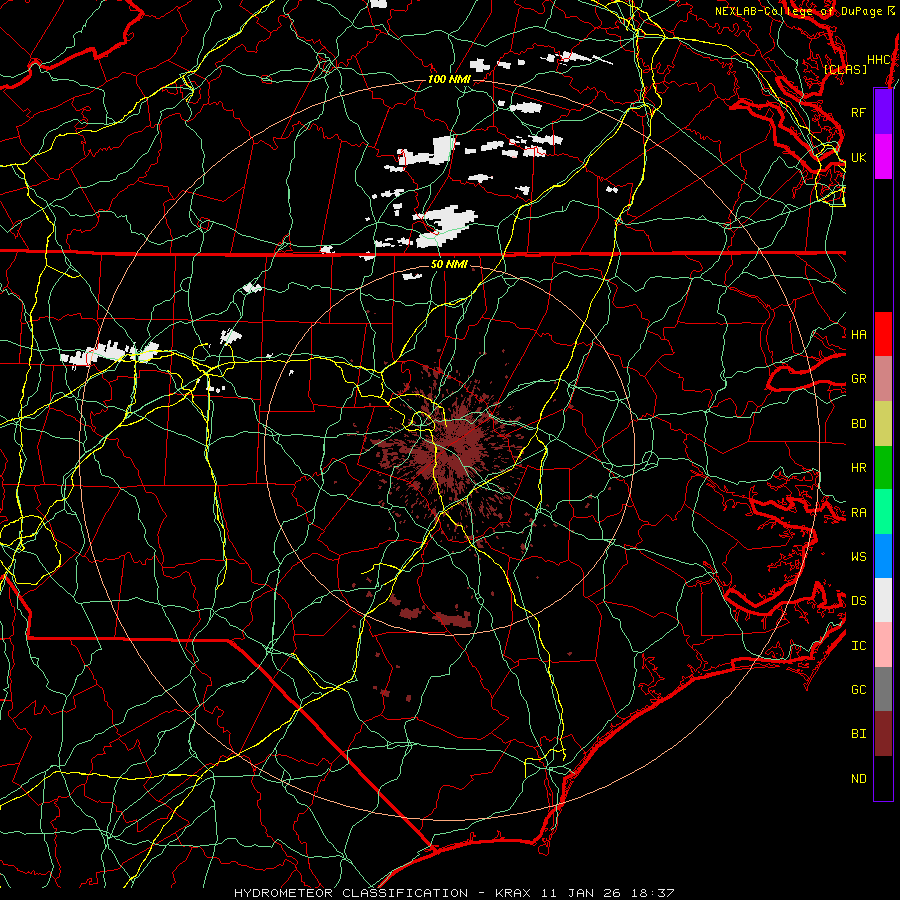Image resolution: width=900 pixels, height=900 pixels.
Task: Pick the mint green RA legend swatch
Action: [x=883, y=512]
